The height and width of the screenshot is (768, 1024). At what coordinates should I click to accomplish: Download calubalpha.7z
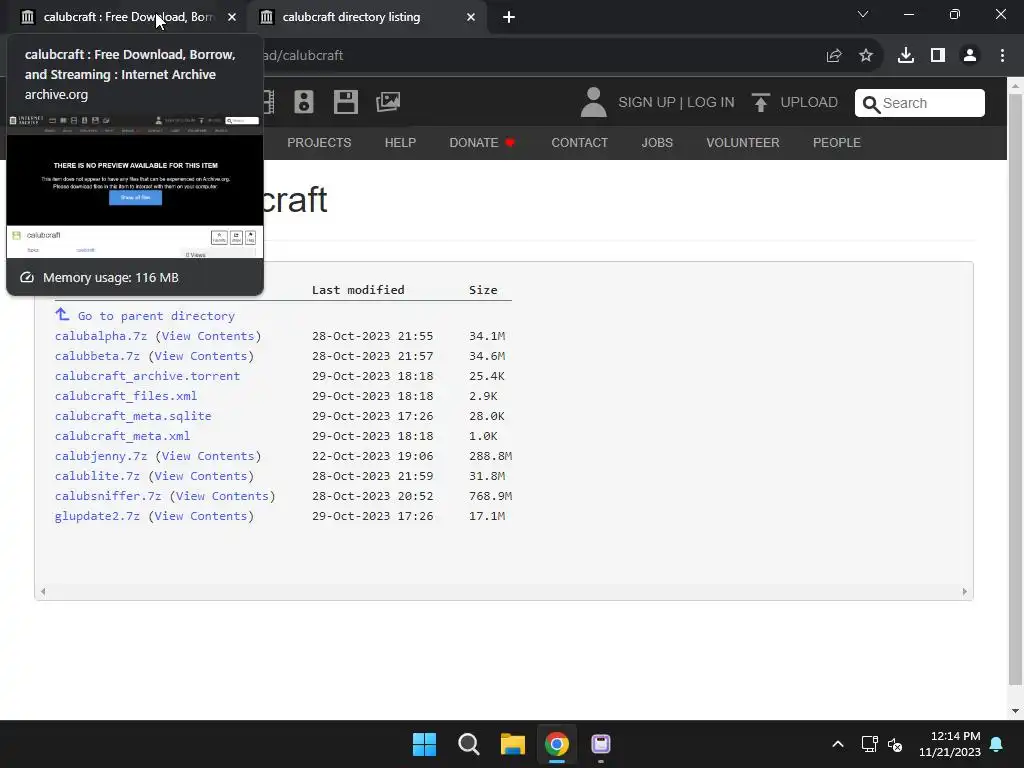[x=101, y=336]
